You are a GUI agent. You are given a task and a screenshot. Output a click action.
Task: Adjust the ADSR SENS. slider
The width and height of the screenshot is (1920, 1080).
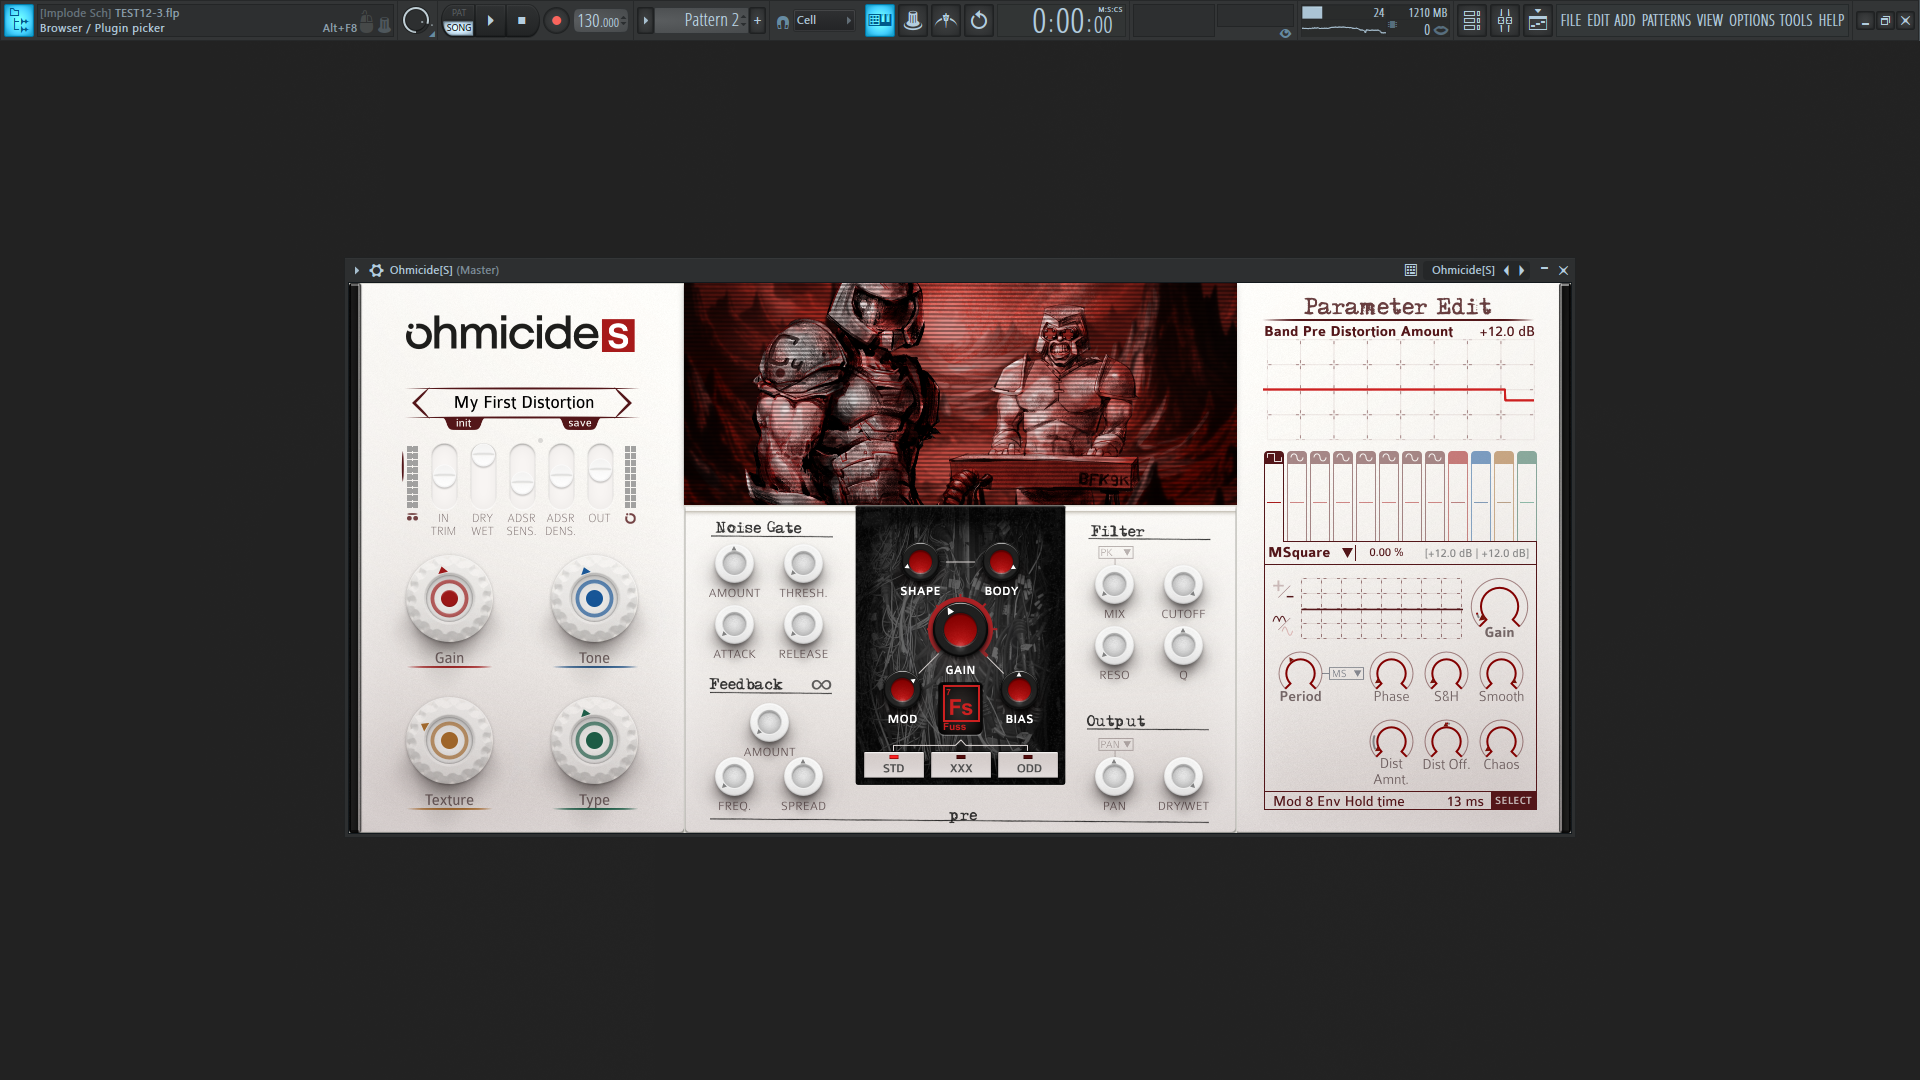tap(522, 476)
